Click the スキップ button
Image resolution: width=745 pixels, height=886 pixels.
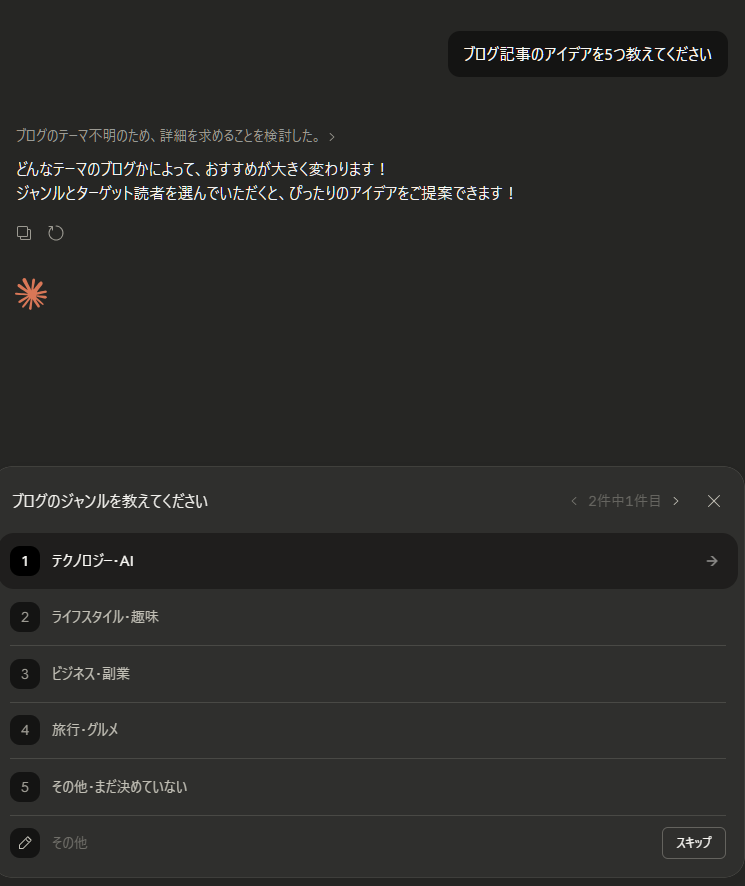(x=694, y=843)
